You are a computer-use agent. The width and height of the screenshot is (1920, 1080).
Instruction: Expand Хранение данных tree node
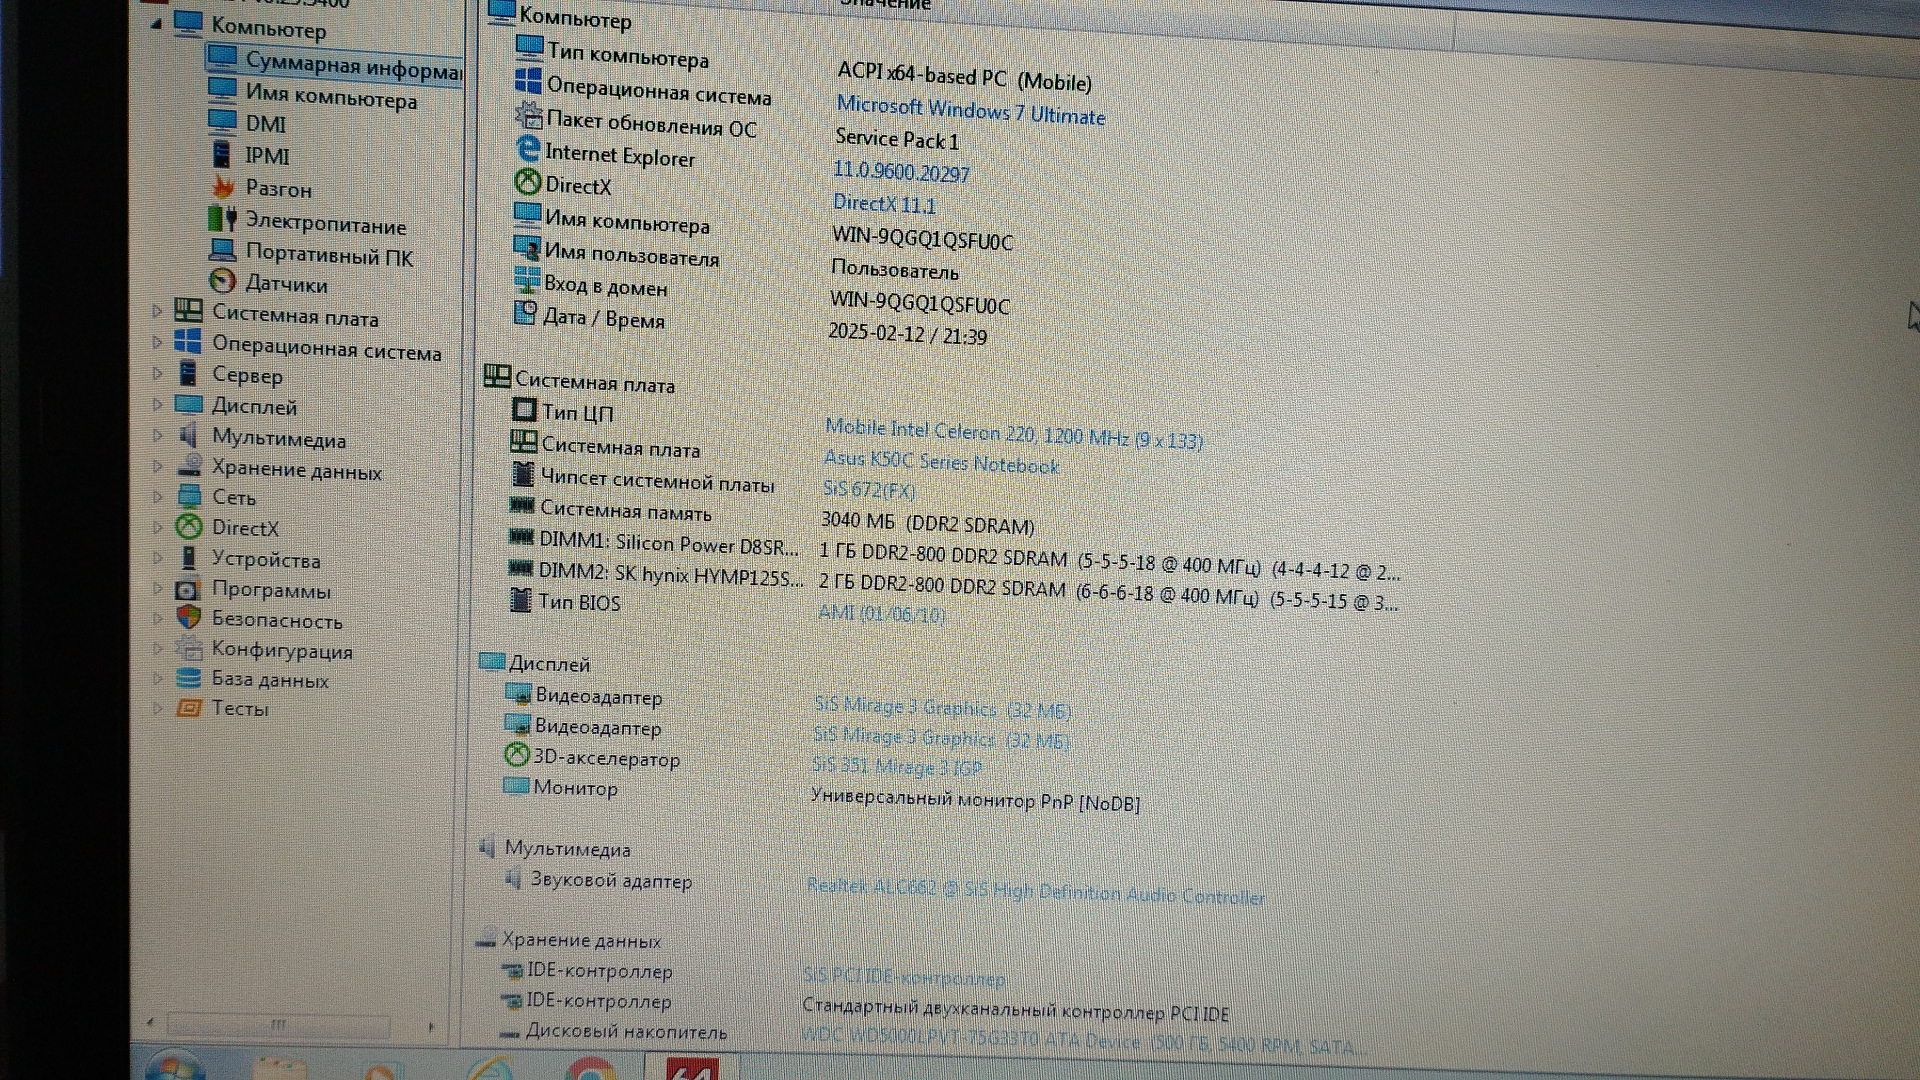pos(157,466)
